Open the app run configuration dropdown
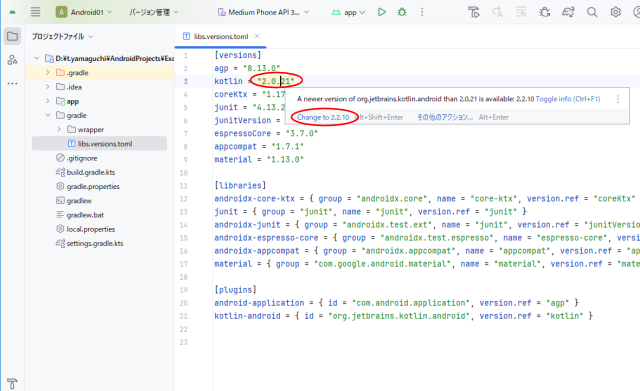640x391 pixels. pyautogui.click(x=348, y=12)
